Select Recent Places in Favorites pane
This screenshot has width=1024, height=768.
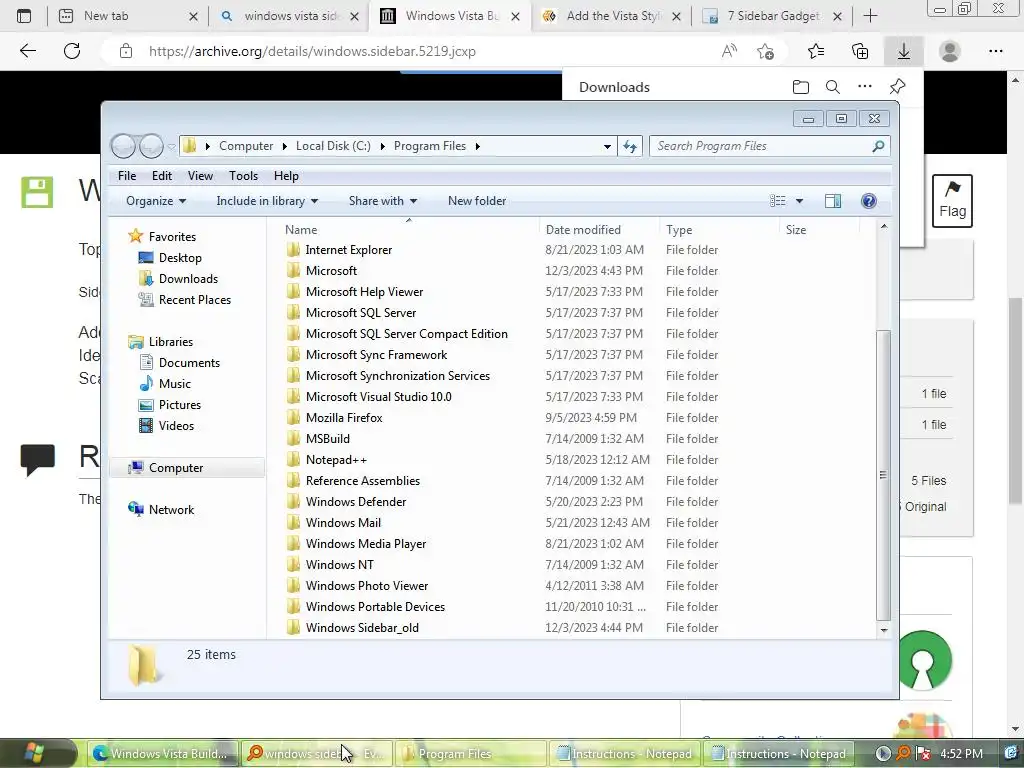(x=195, y=300)
